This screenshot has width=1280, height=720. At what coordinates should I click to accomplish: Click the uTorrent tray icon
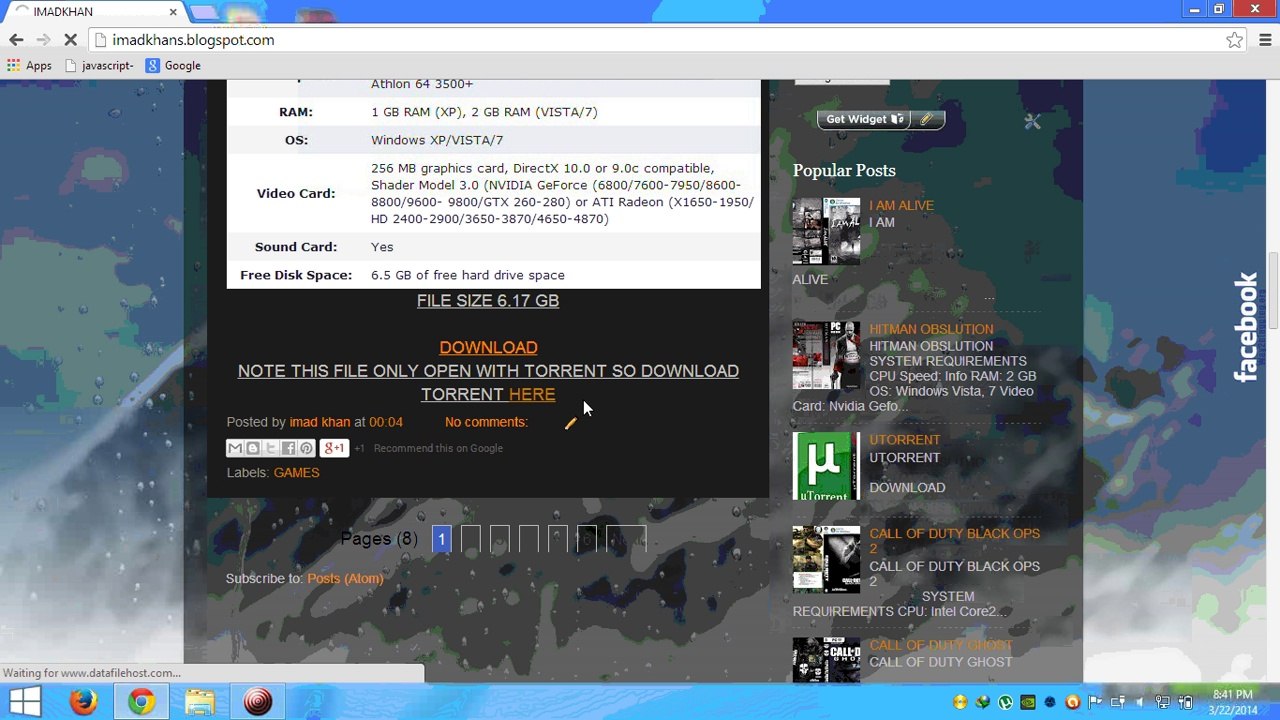point(1005,702)
